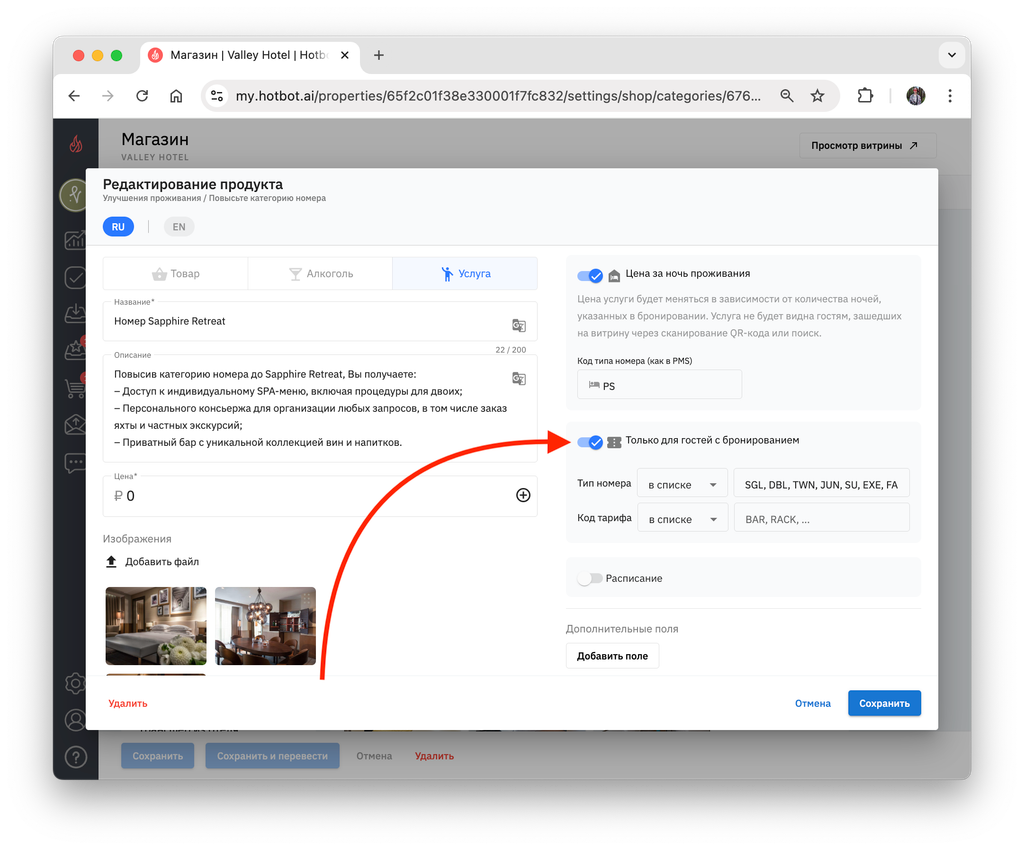The width and height of the screenshot is (1024, 850).
Task: Open Код тарифа 'в списке' dropdown
Action: coord(682,519)
